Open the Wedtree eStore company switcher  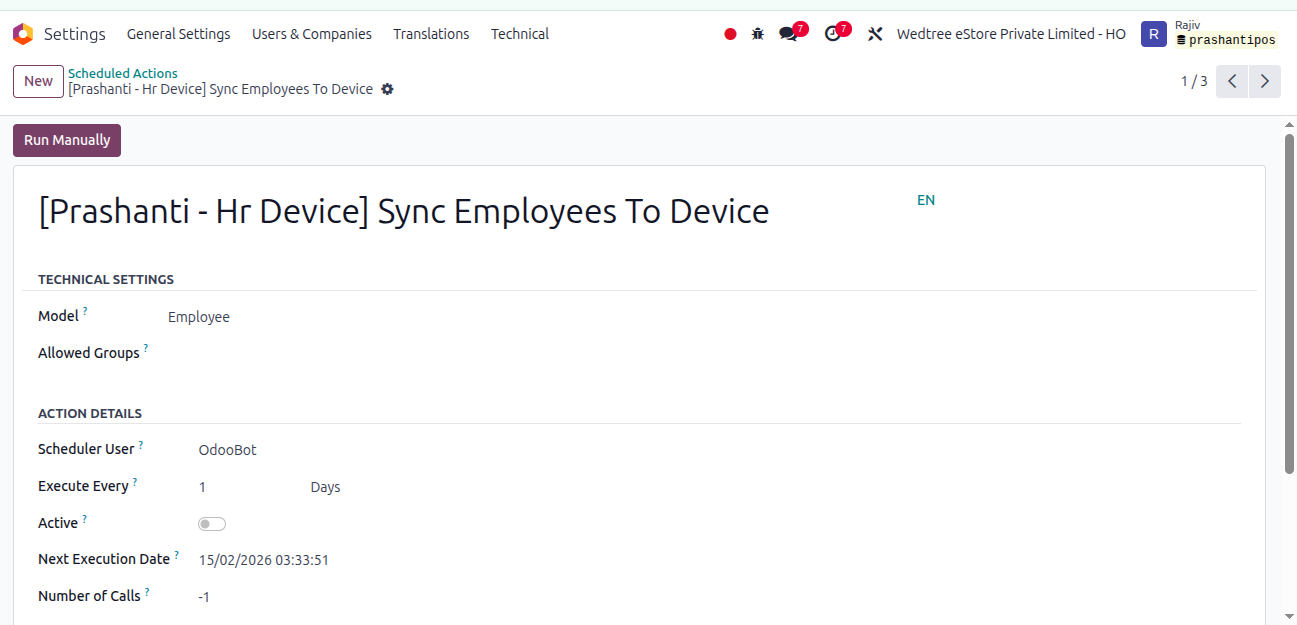(1011, 34)
